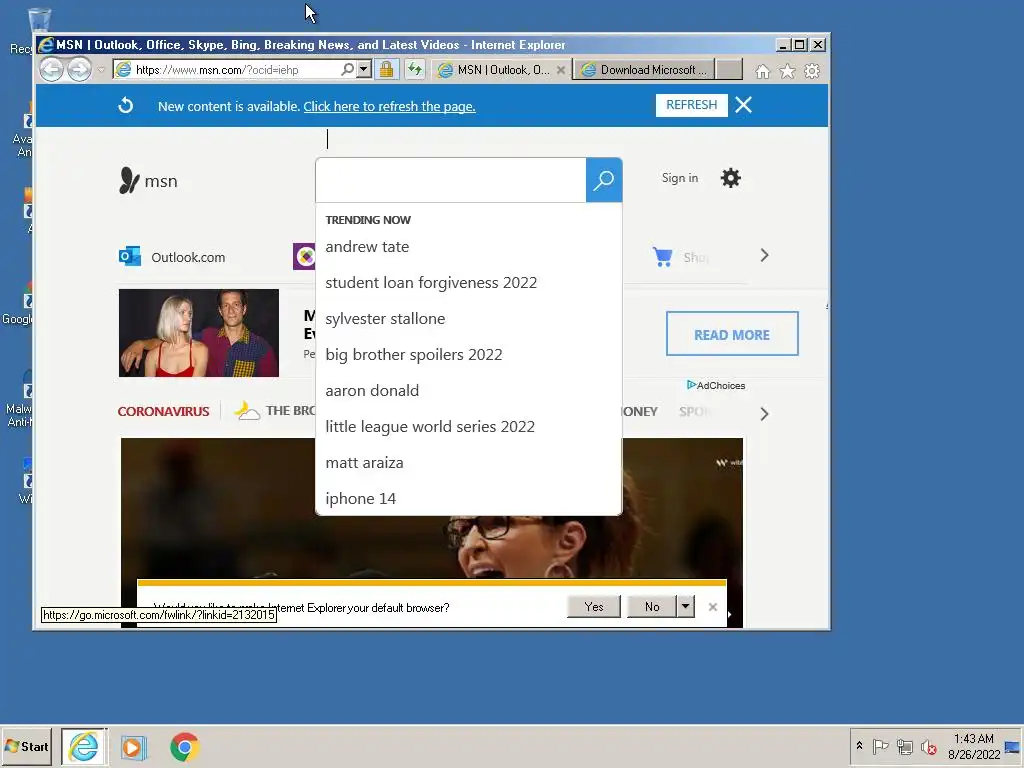The width and height of the screenshot is (1024, 768).
Task: Expand shortcuts row with right chevron
Action: (x=764, y=255)
